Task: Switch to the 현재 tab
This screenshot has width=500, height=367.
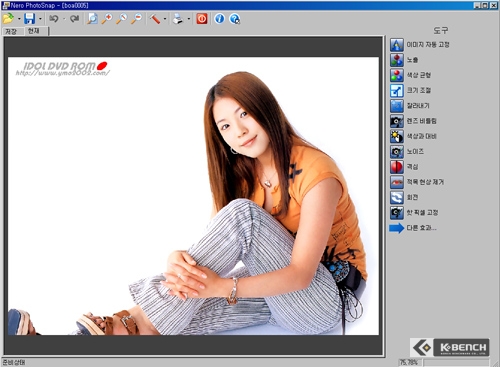Action: coord(35,31)
